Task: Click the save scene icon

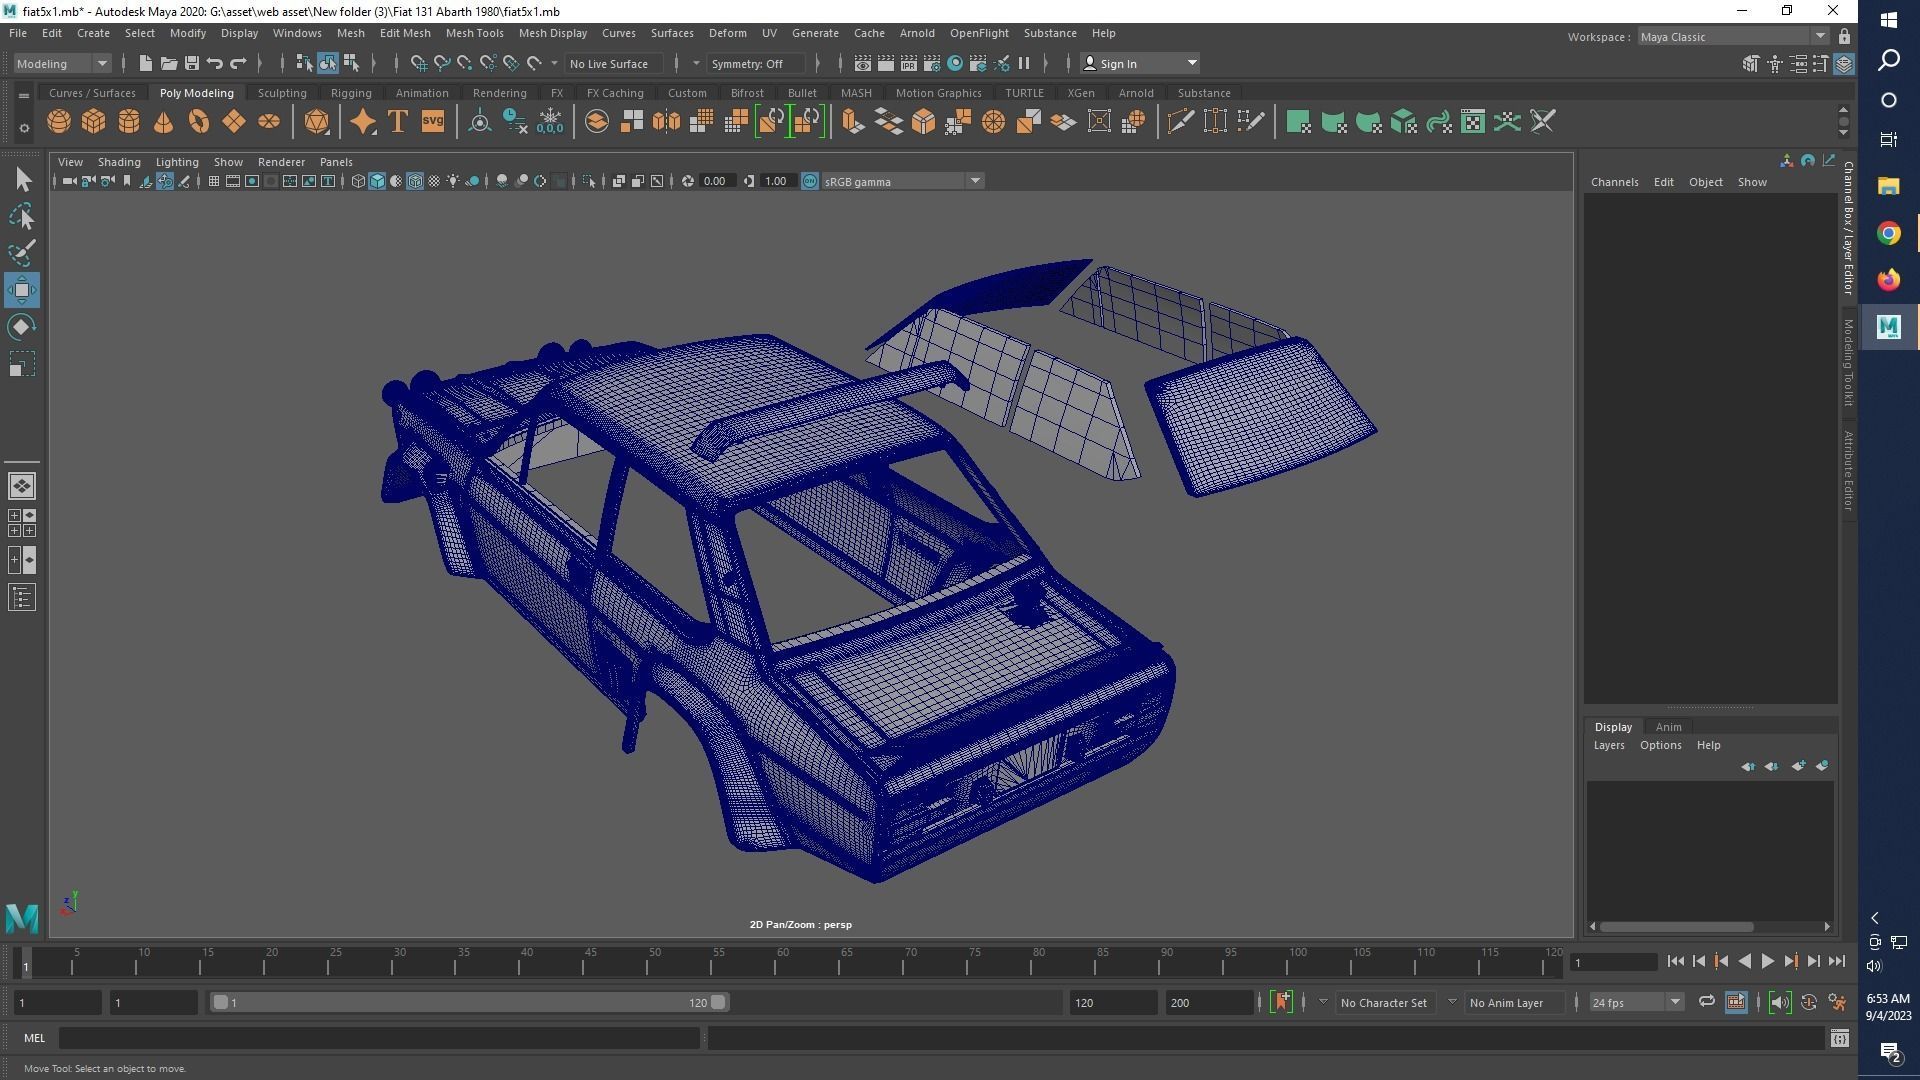Action: point(191,63)
